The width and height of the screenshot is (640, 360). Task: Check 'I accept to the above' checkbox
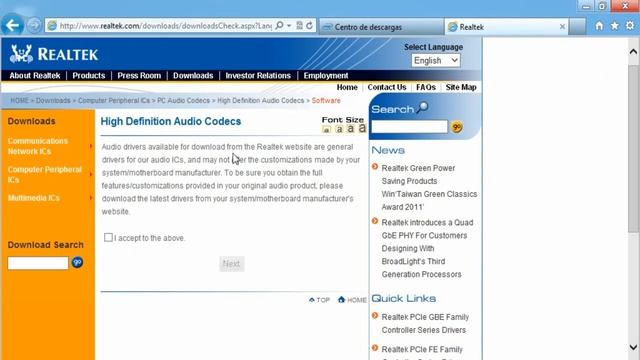pyautogui.click(x=108, y=238)
